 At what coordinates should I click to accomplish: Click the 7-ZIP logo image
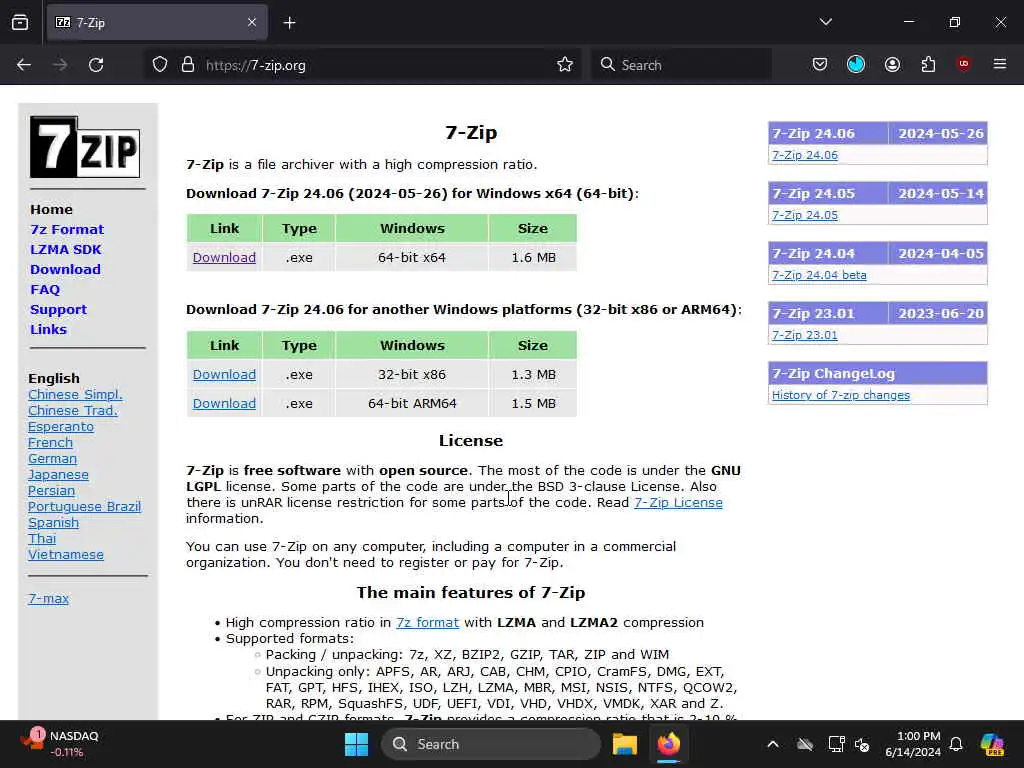(85, 147)
